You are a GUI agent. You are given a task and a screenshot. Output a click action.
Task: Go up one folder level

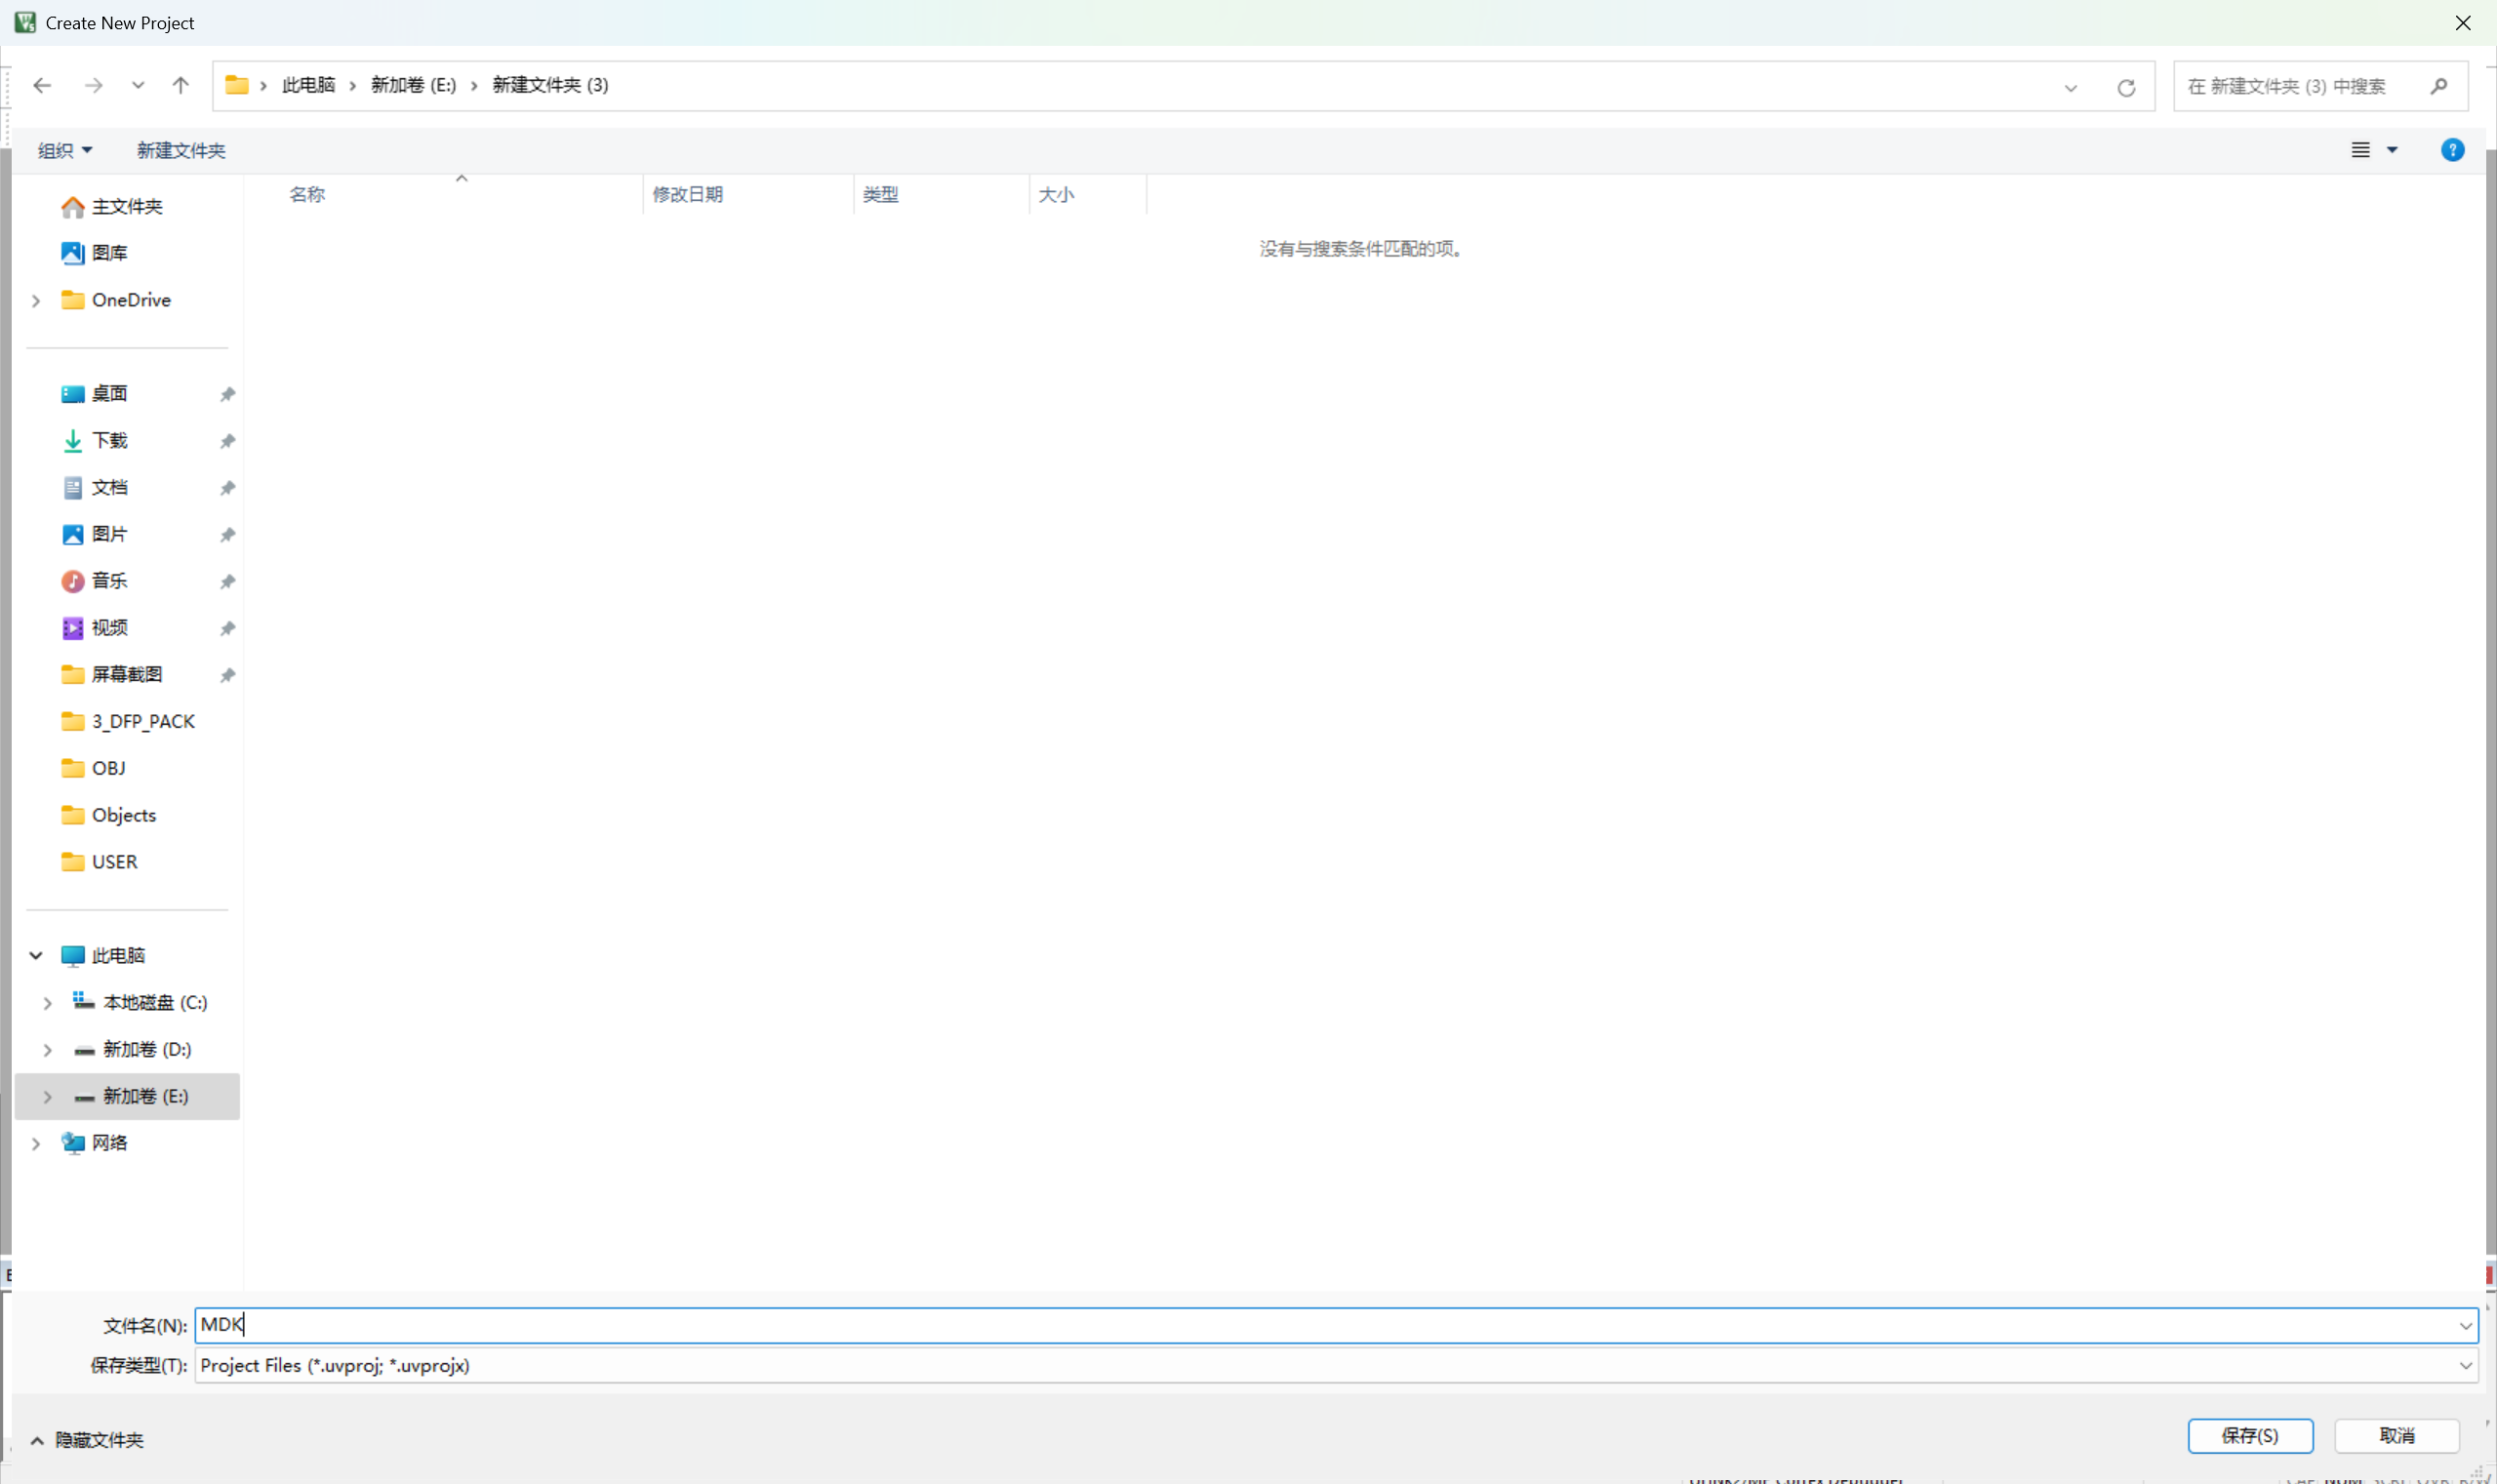[x=180, y=86]
